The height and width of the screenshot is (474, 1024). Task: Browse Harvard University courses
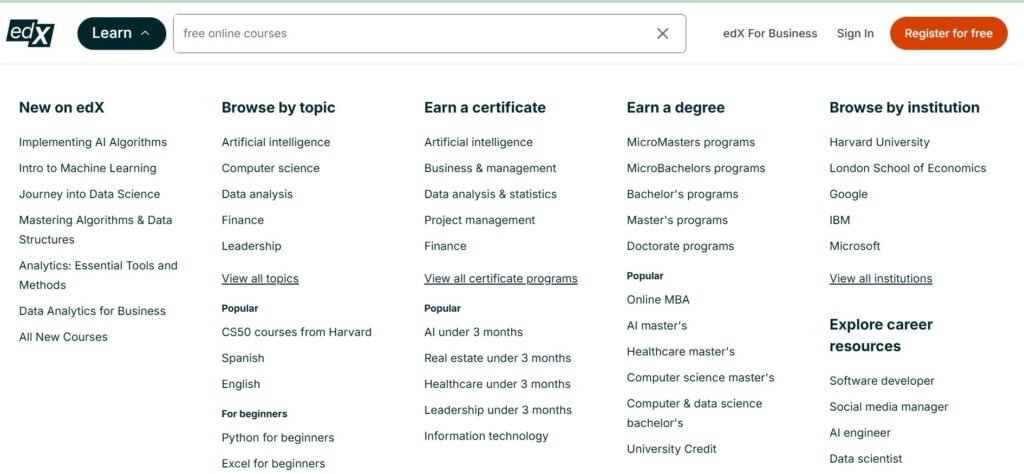pyautogui.click(x=879, y=142)
